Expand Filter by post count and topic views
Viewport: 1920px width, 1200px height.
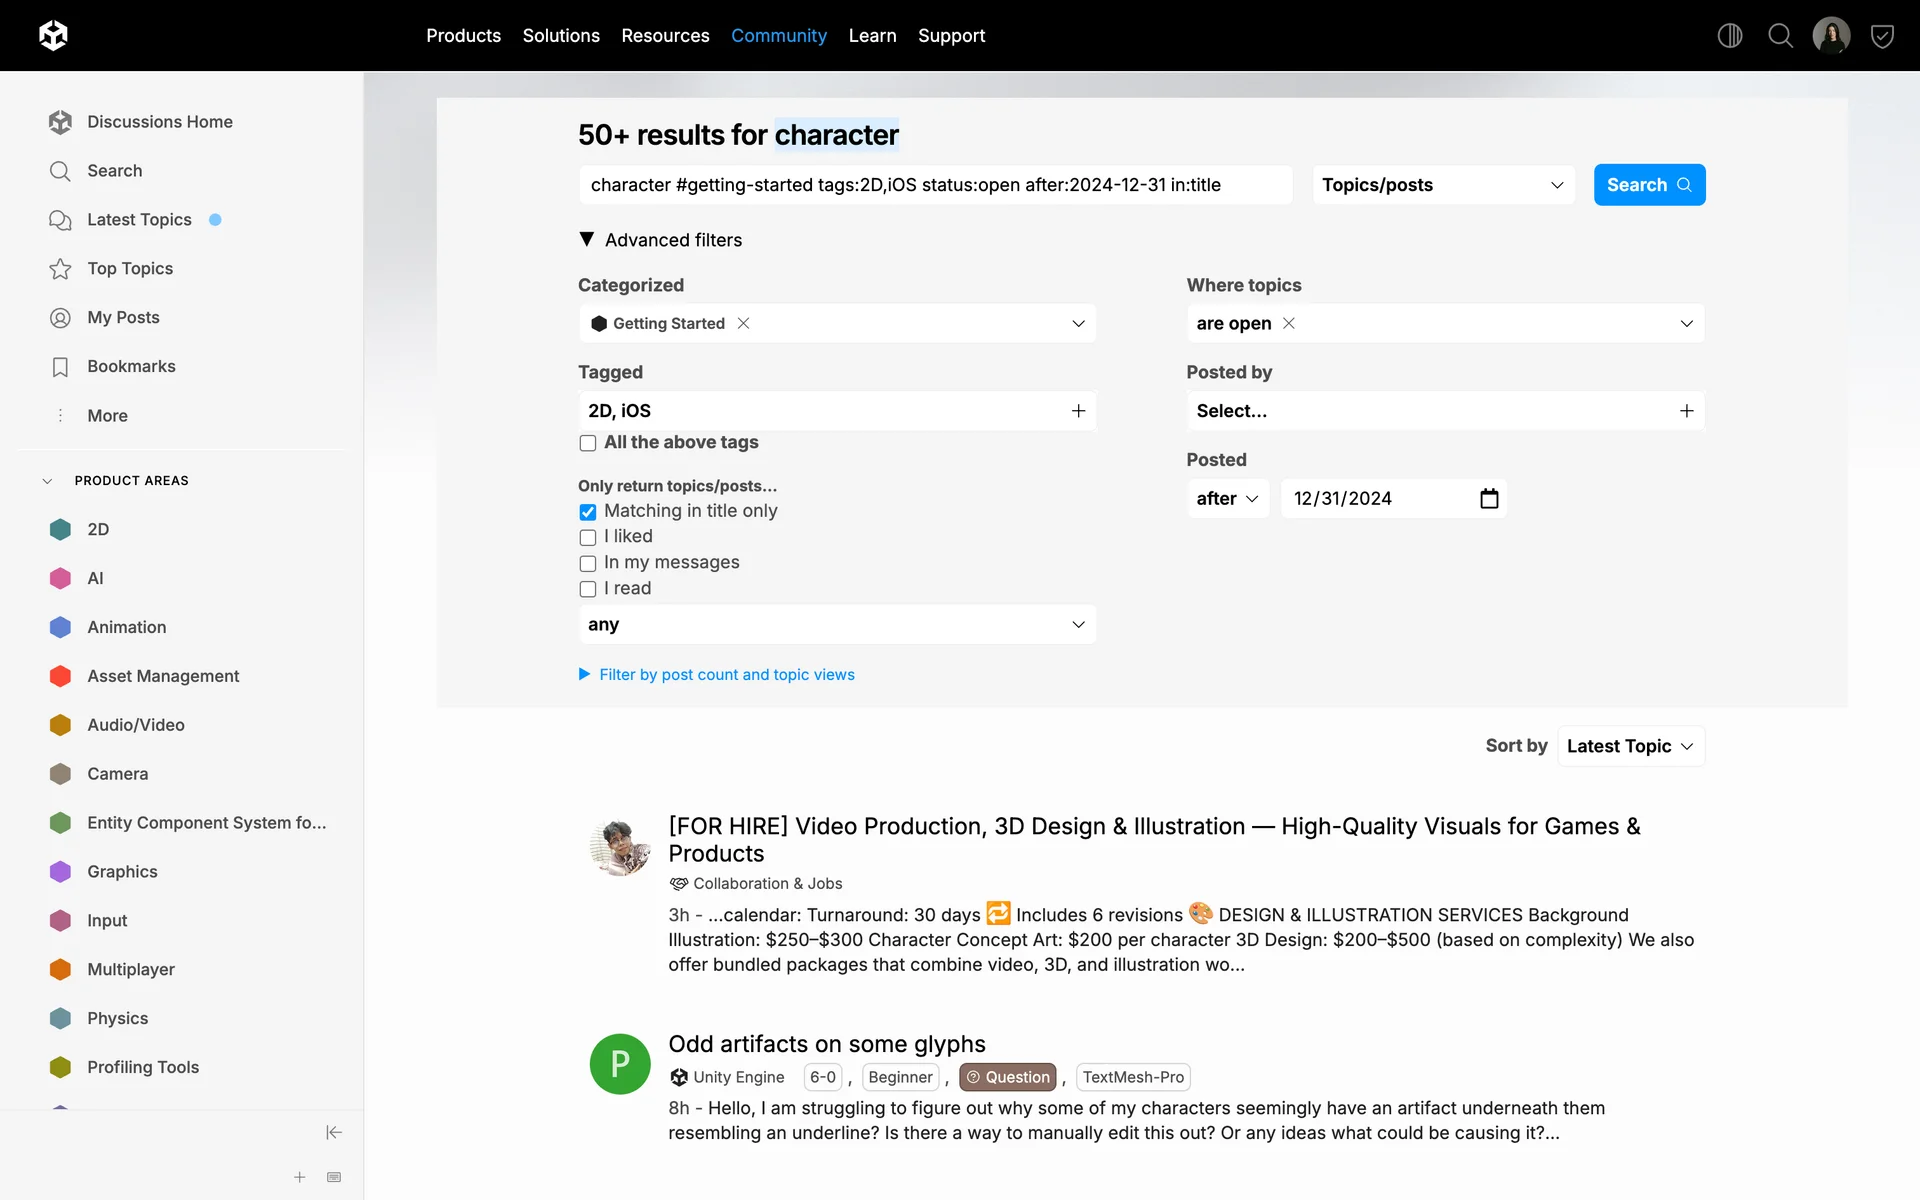point(726,675)
